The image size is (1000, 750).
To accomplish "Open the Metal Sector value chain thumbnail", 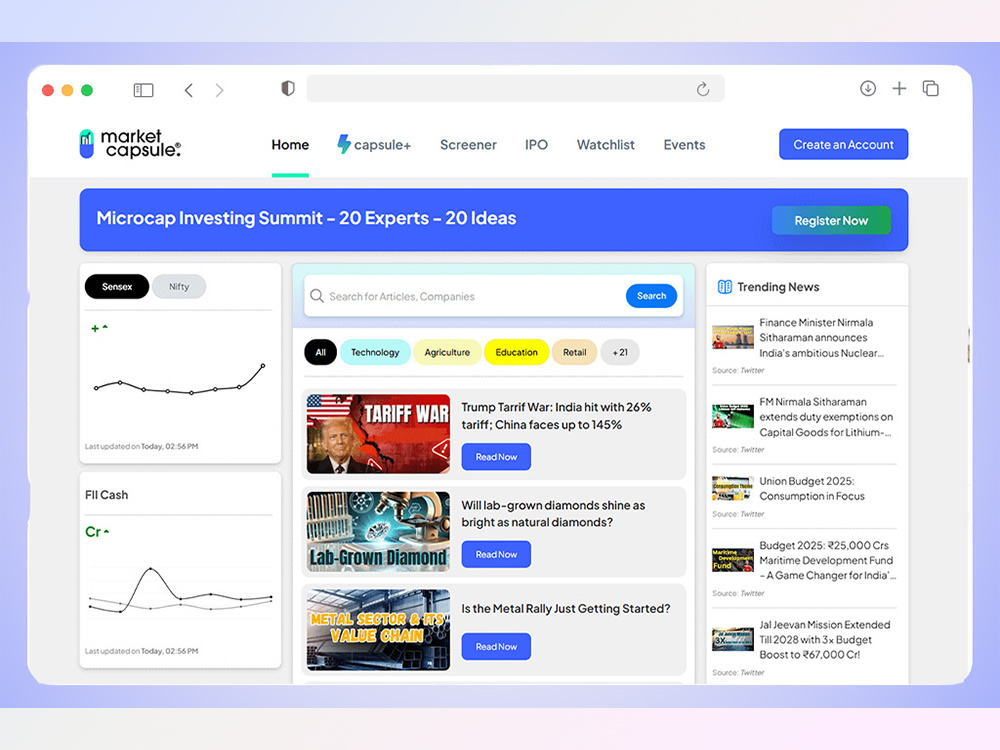I will tap(378, 629).
